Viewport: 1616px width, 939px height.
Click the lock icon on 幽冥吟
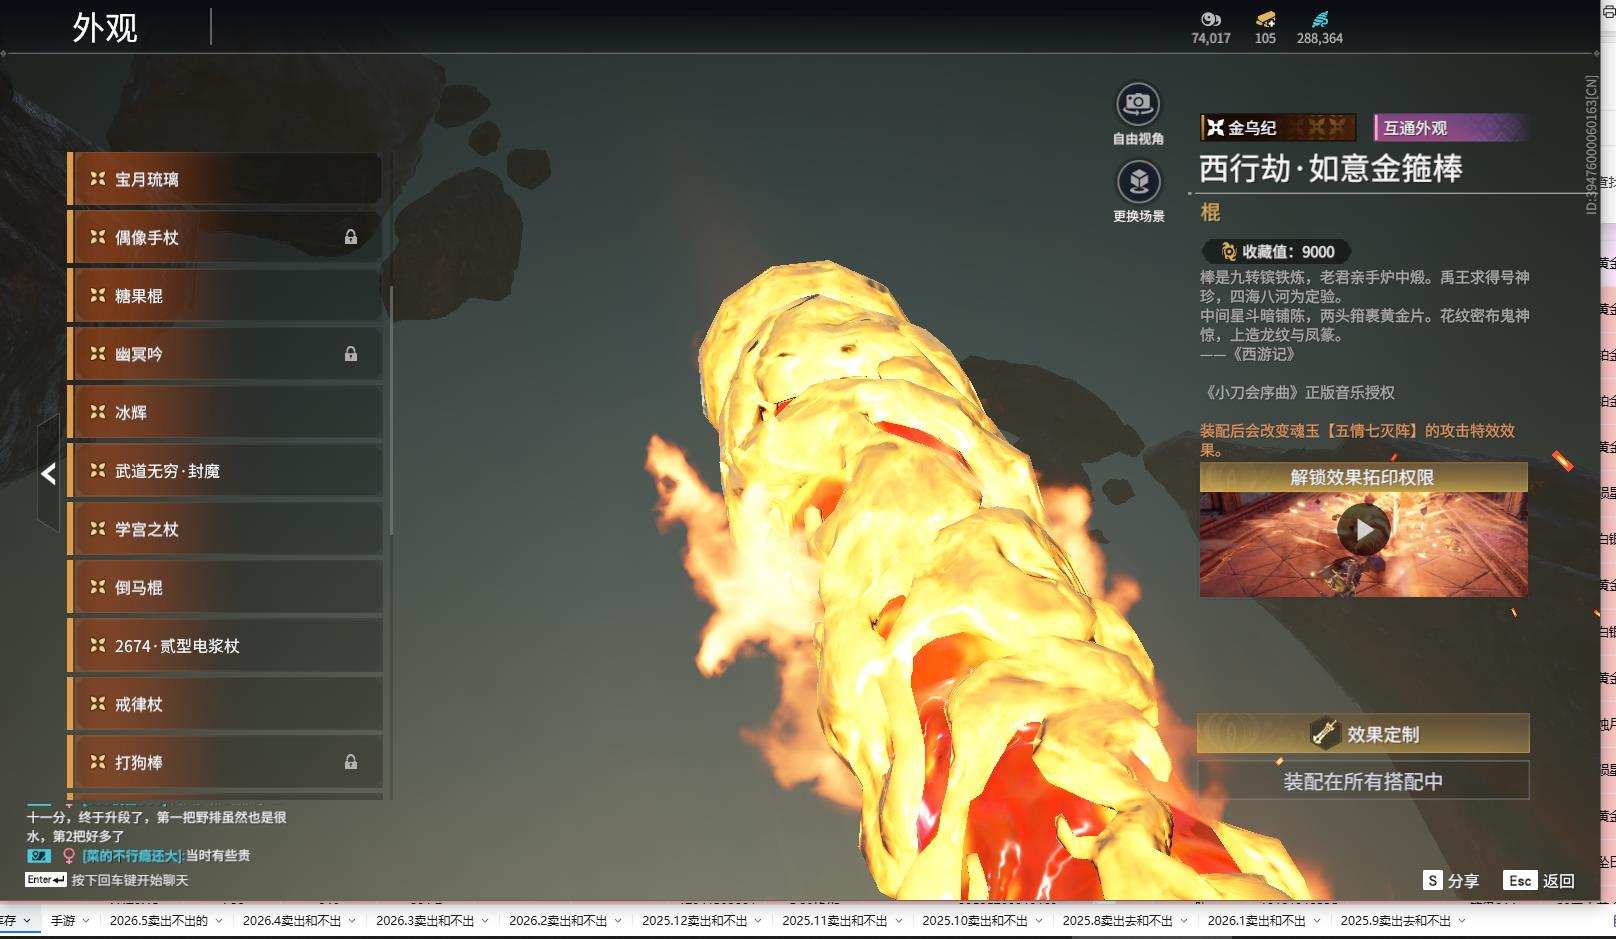[x=351, y=354]
